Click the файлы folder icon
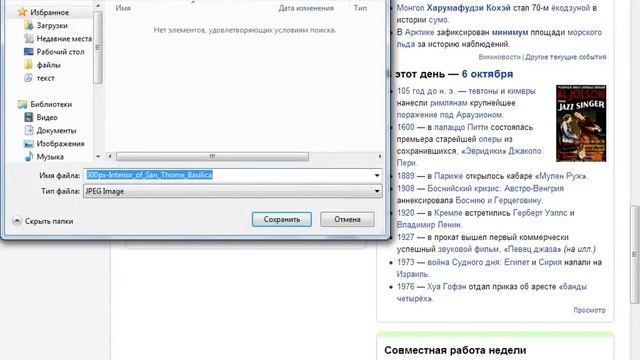This screenshot has width=640, height=360. tap(28, 64)
